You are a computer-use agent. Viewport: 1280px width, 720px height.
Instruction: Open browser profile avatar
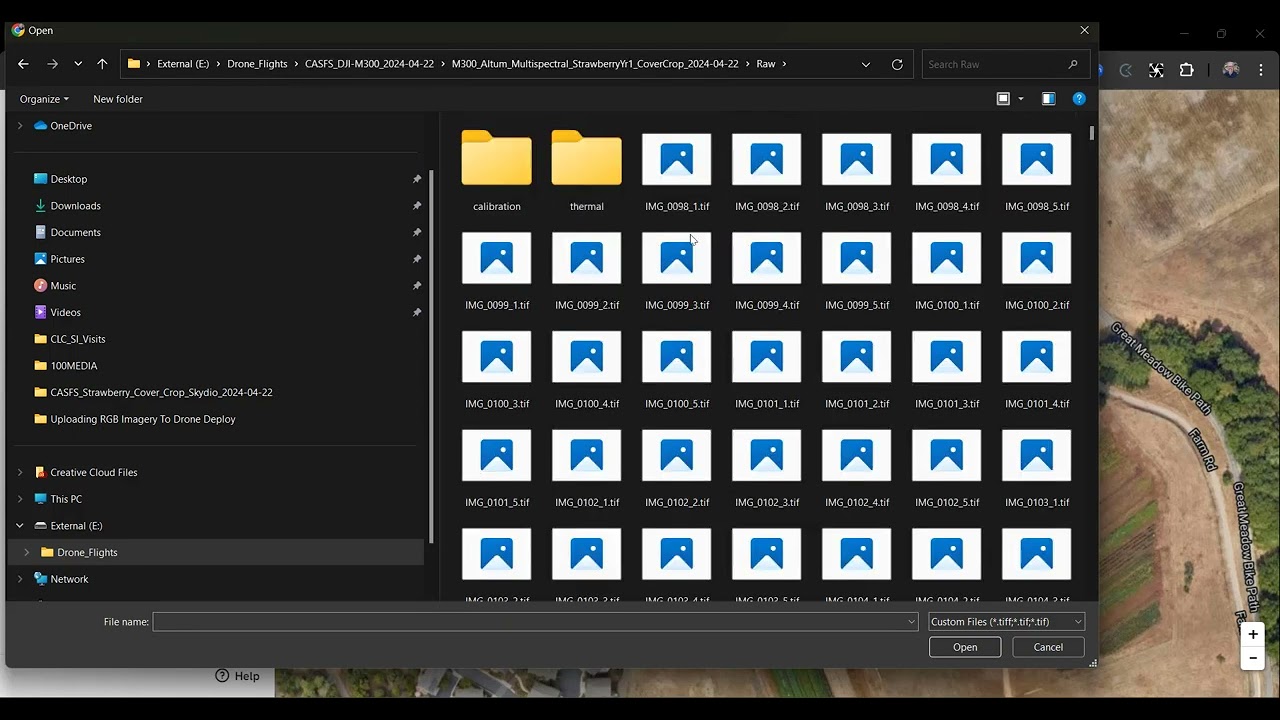click(1231, 70)
